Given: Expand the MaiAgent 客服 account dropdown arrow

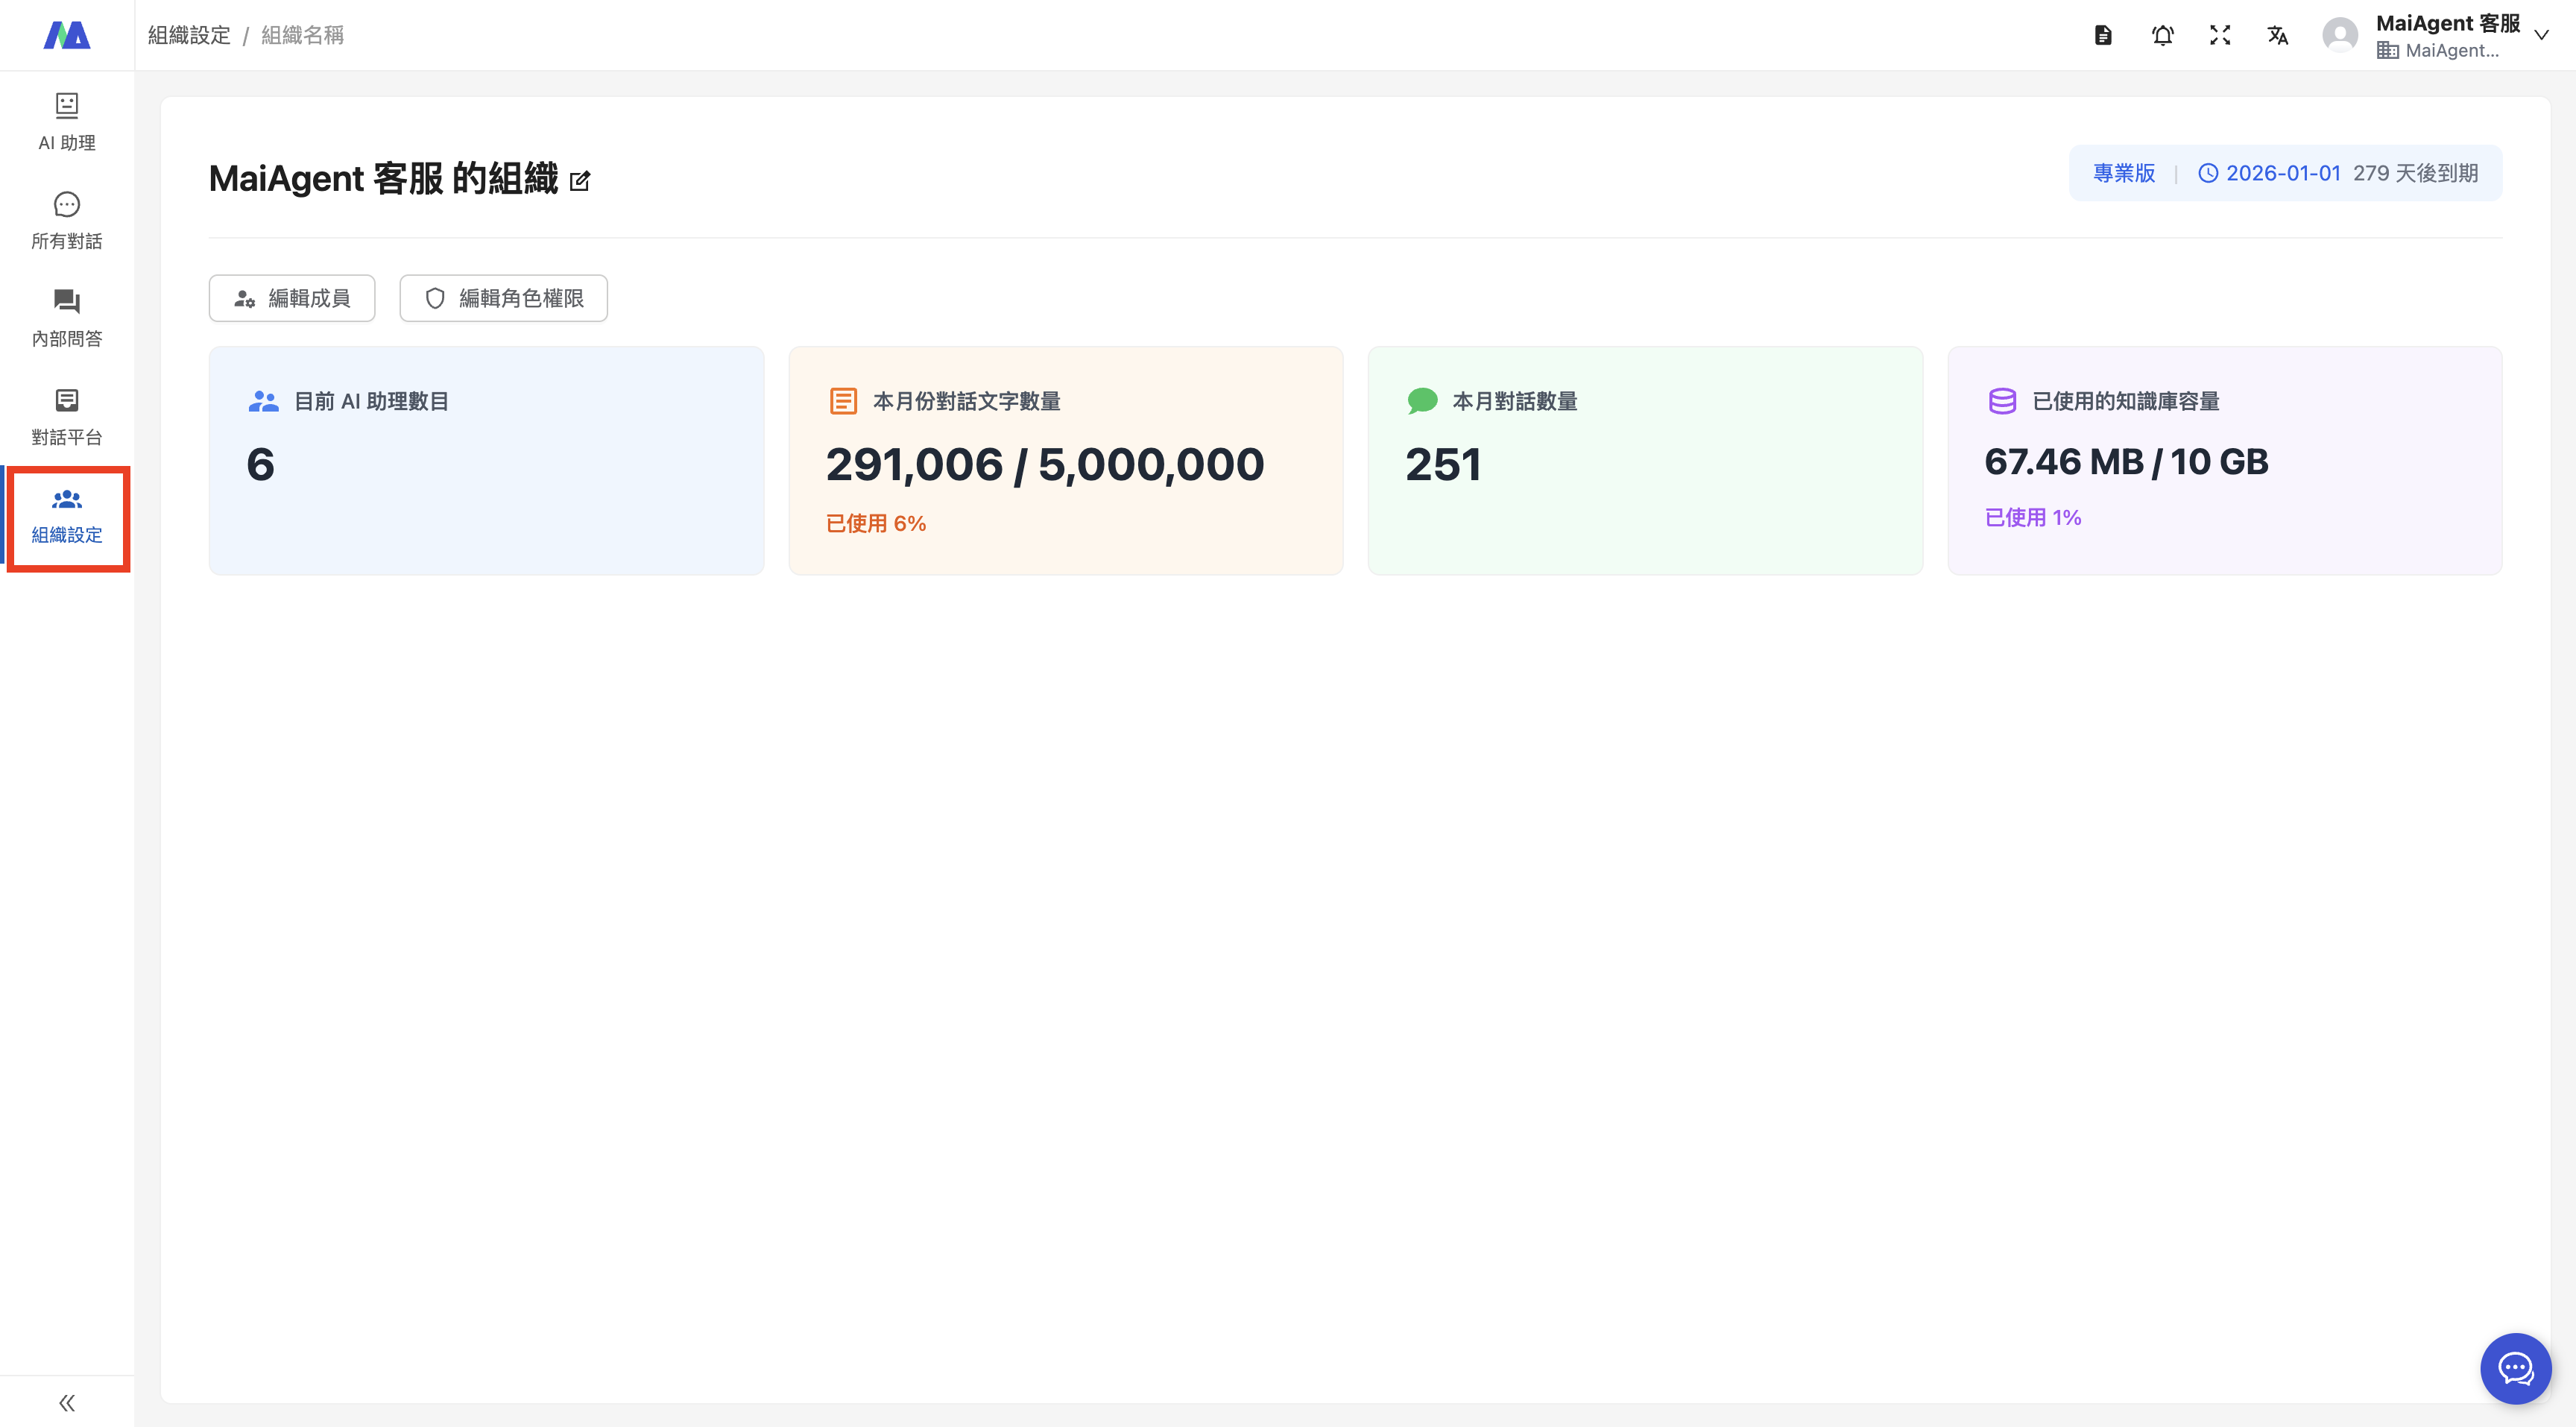Looking at the screenshot, I should point(2541,35).
